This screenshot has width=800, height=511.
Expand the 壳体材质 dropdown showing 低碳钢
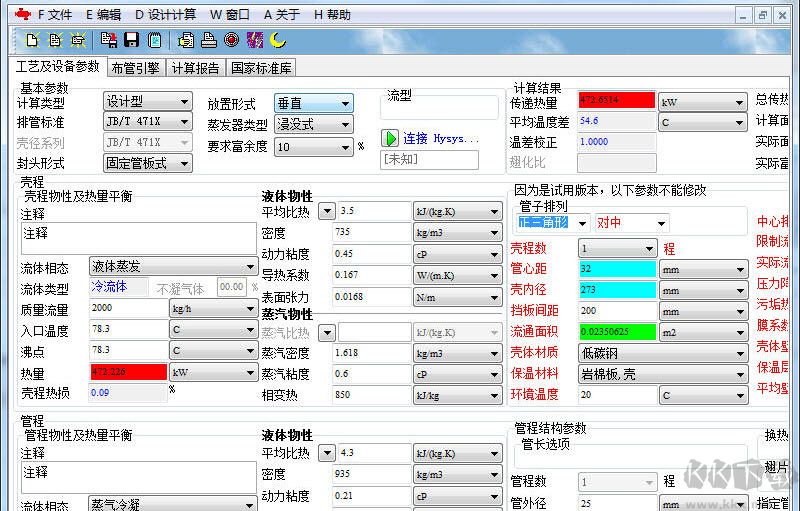click(662, 353)
